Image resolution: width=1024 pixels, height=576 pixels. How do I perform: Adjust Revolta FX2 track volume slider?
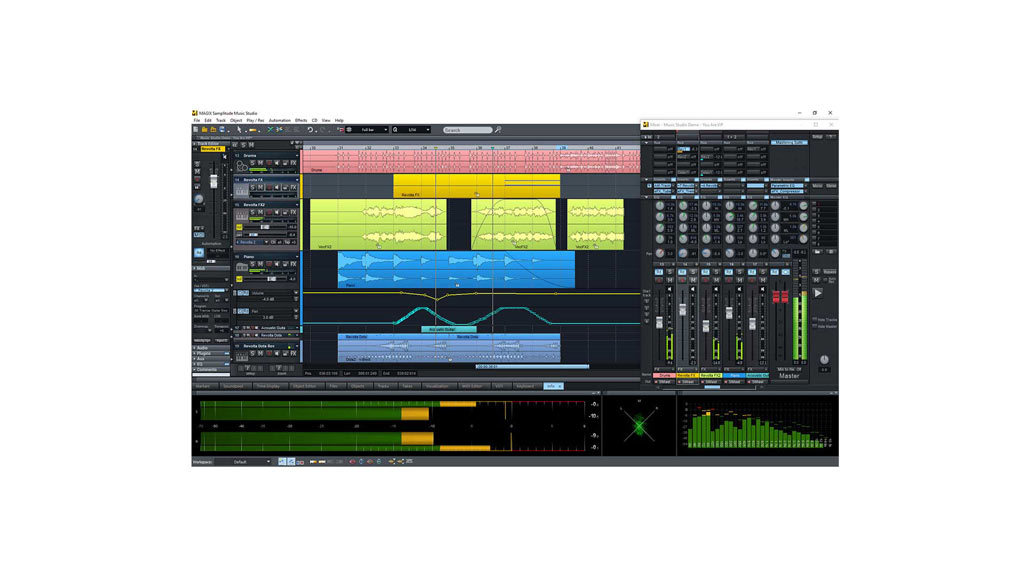tap(265, 227)
